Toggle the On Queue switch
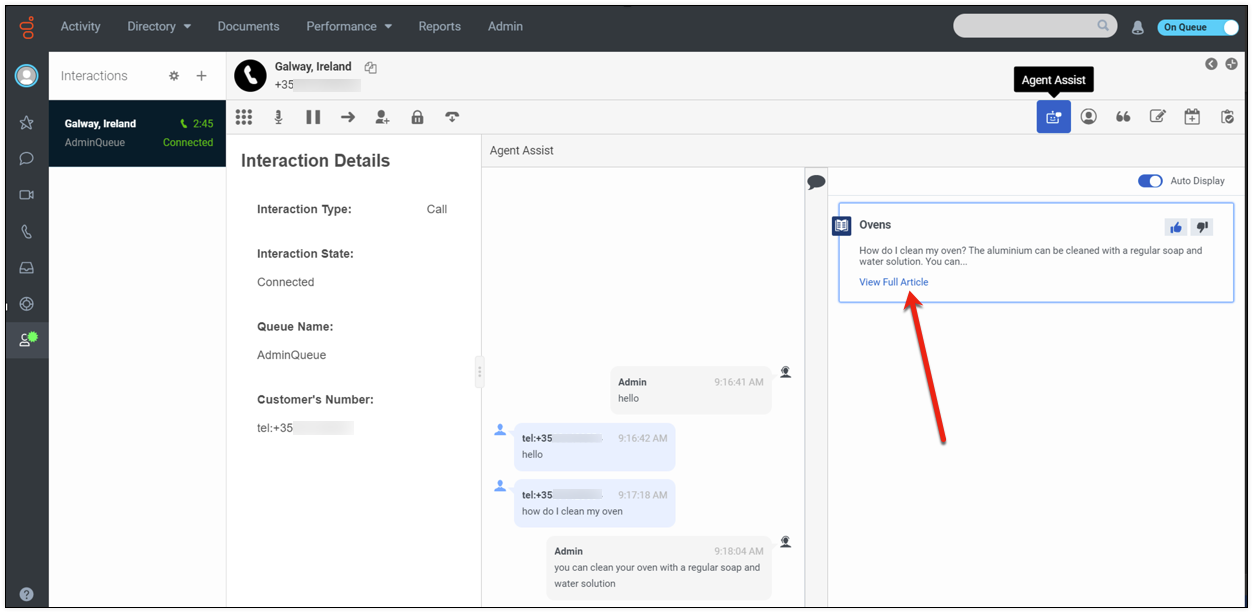The width and height of the screenshot is (1253, 613). coord(1197,27)
